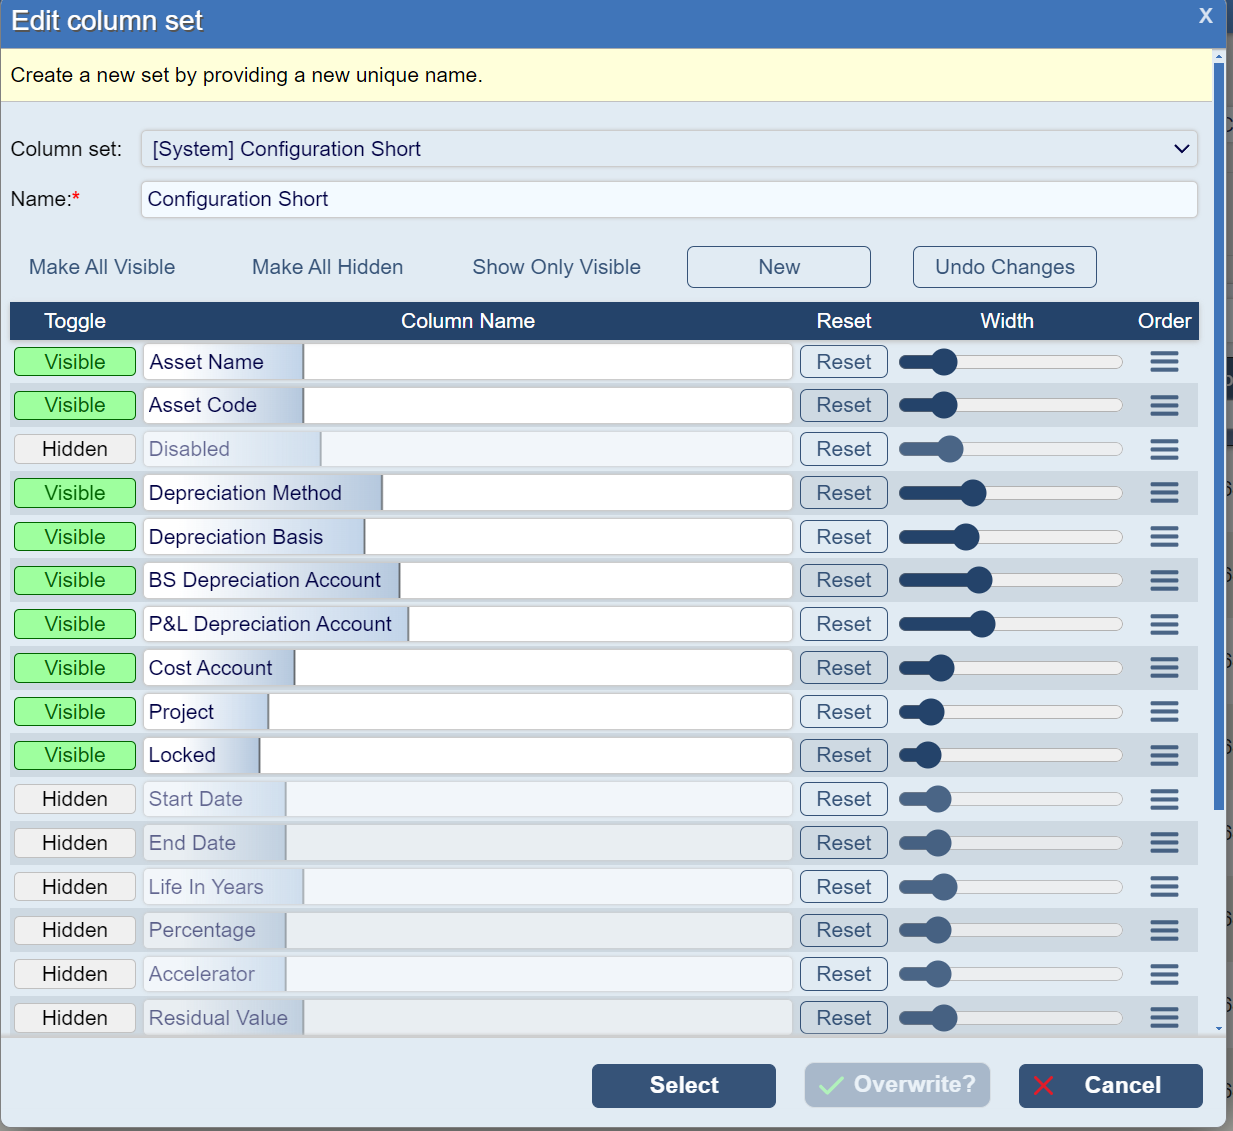Click Make All Visible
Image resolution: width=1233 pixels, height=1131 pixels.
101,267
